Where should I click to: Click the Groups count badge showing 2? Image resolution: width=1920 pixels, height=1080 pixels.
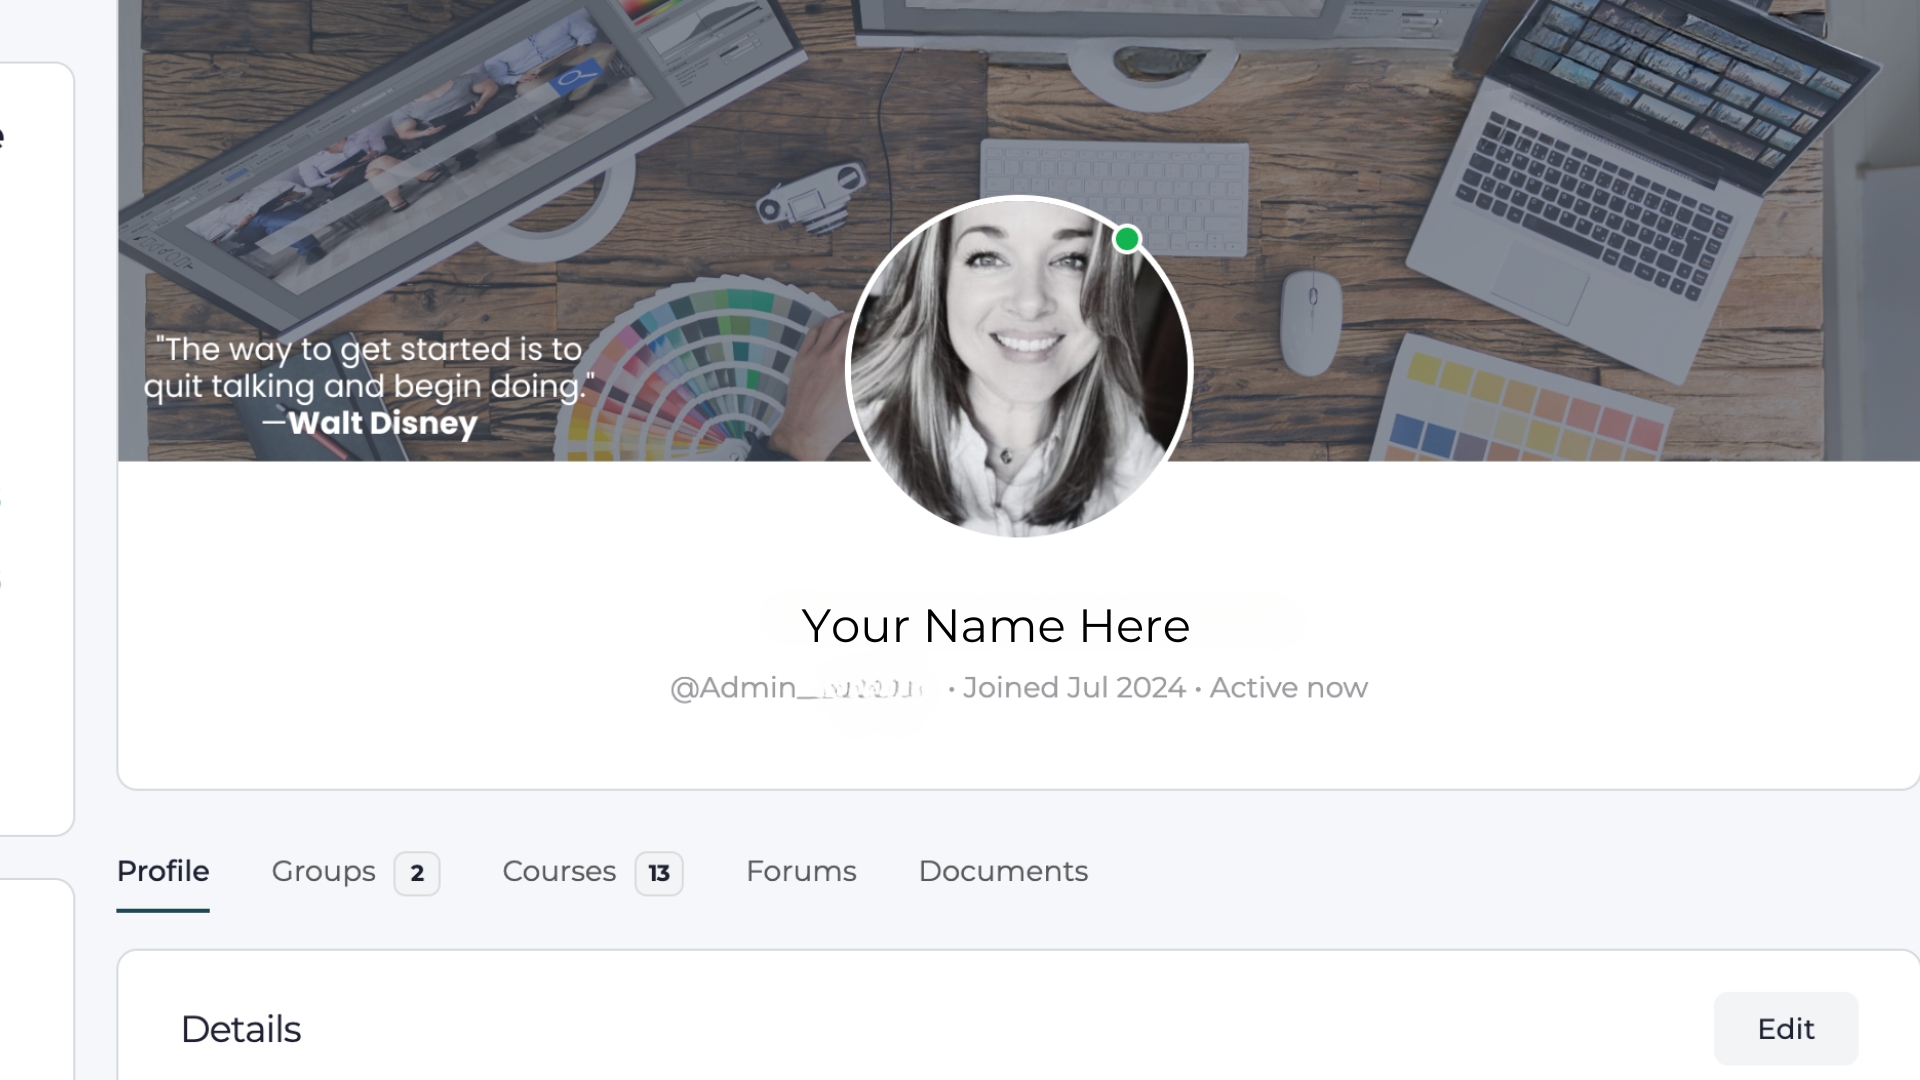point(417,873)
